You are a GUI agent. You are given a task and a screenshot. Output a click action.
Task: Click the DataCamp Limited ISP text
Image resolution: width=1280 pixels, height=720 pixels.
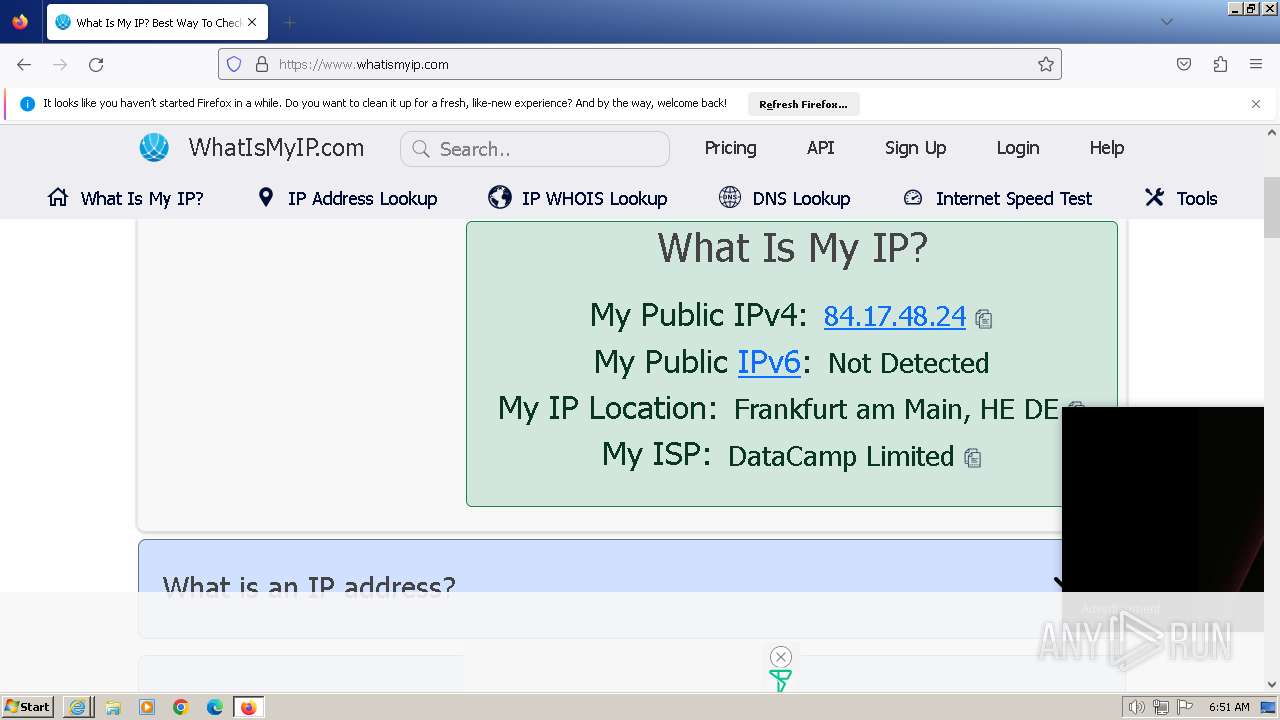click(841, 456)
